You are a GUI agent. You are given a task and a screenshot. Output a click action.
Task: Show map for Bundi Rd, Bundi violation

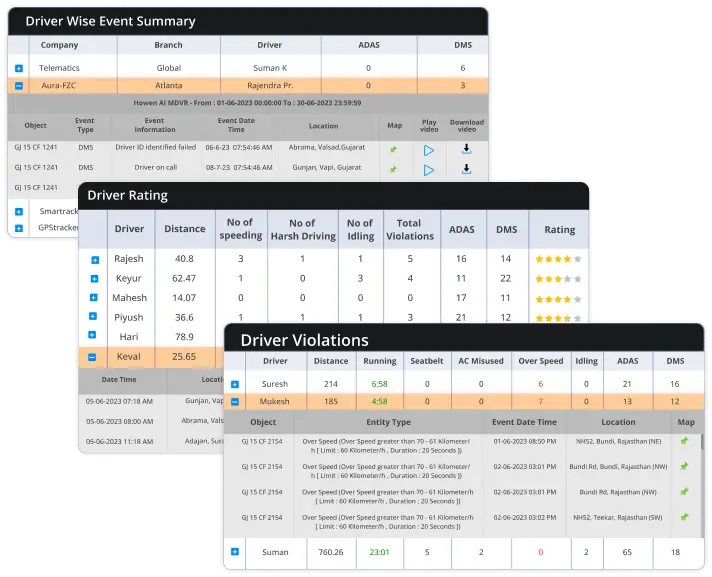[x=684, y=466]
